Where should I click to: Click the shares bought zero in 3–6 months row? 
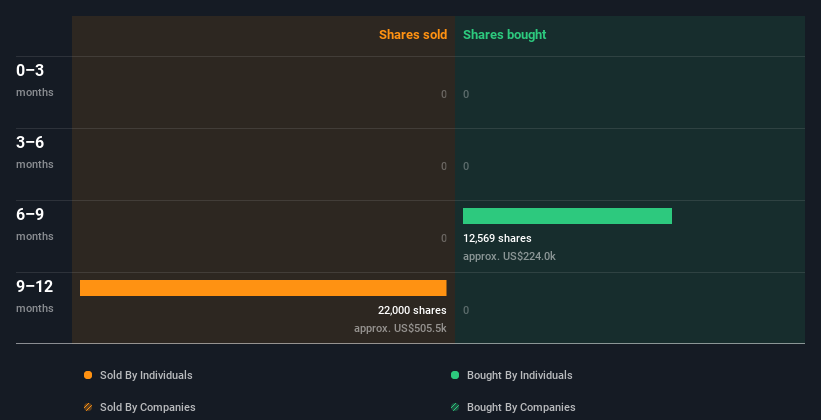coord(466,166)
